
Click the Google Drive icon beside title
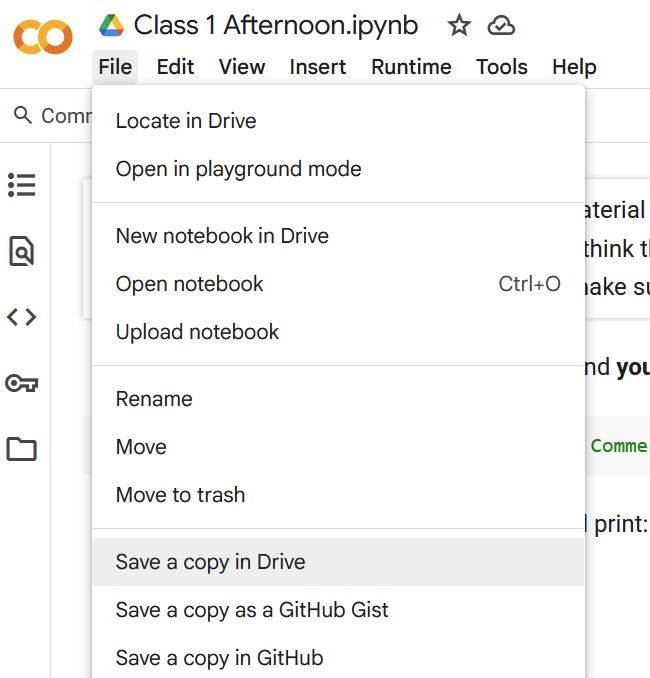(111, 26)
